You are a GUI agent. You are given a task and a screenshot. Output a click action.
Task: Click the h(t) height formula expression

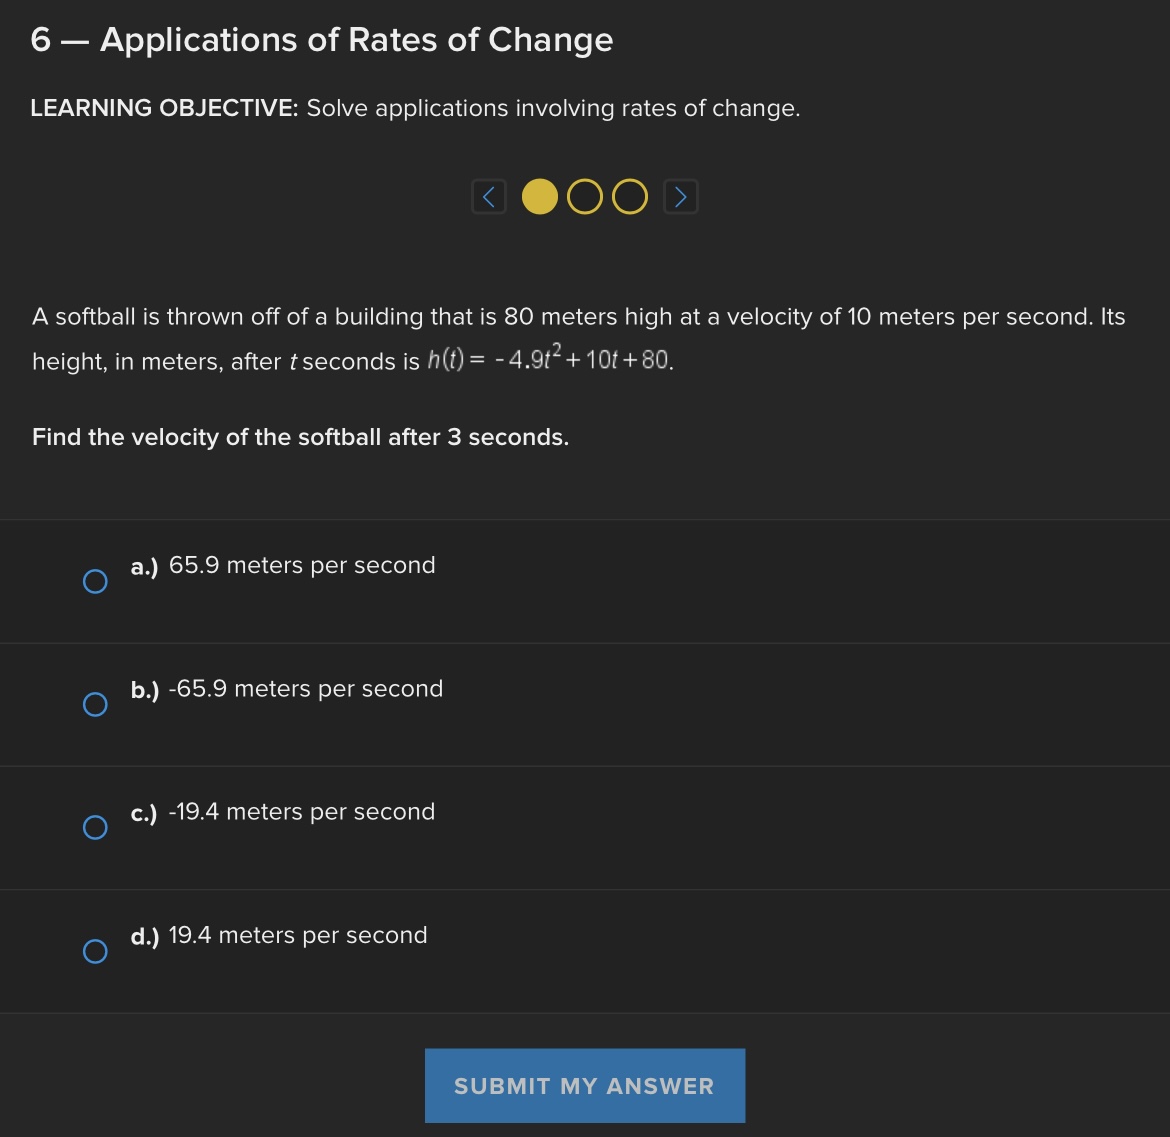click(549, 360)
